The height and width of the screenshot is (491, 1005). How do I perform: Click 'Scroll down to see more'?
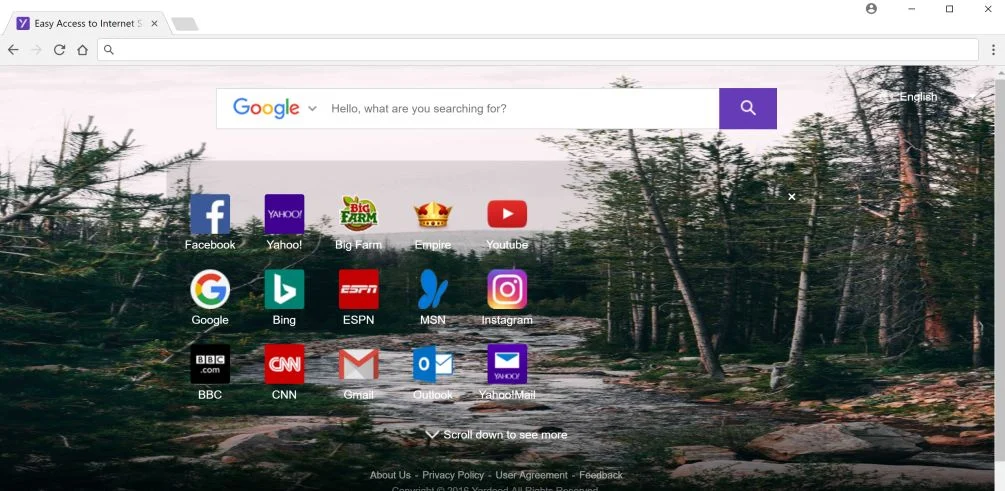coord(497,435)
